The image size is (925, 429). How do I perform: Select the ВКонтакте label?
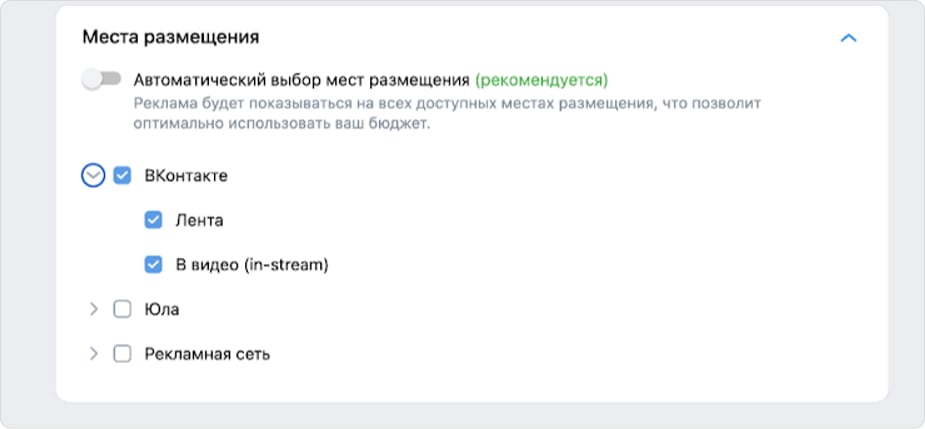[186, 176]
